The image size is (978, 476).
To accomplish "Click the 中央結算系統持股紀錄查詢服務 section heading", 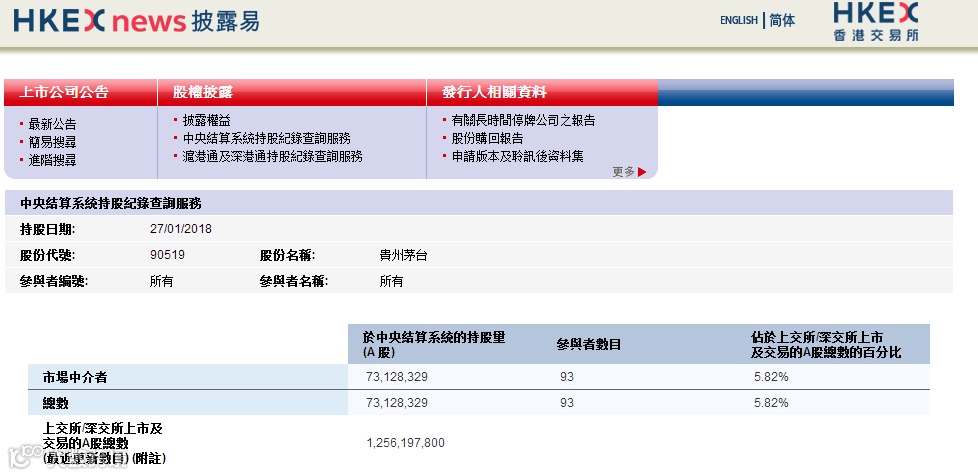I will (x=111, y=203).
